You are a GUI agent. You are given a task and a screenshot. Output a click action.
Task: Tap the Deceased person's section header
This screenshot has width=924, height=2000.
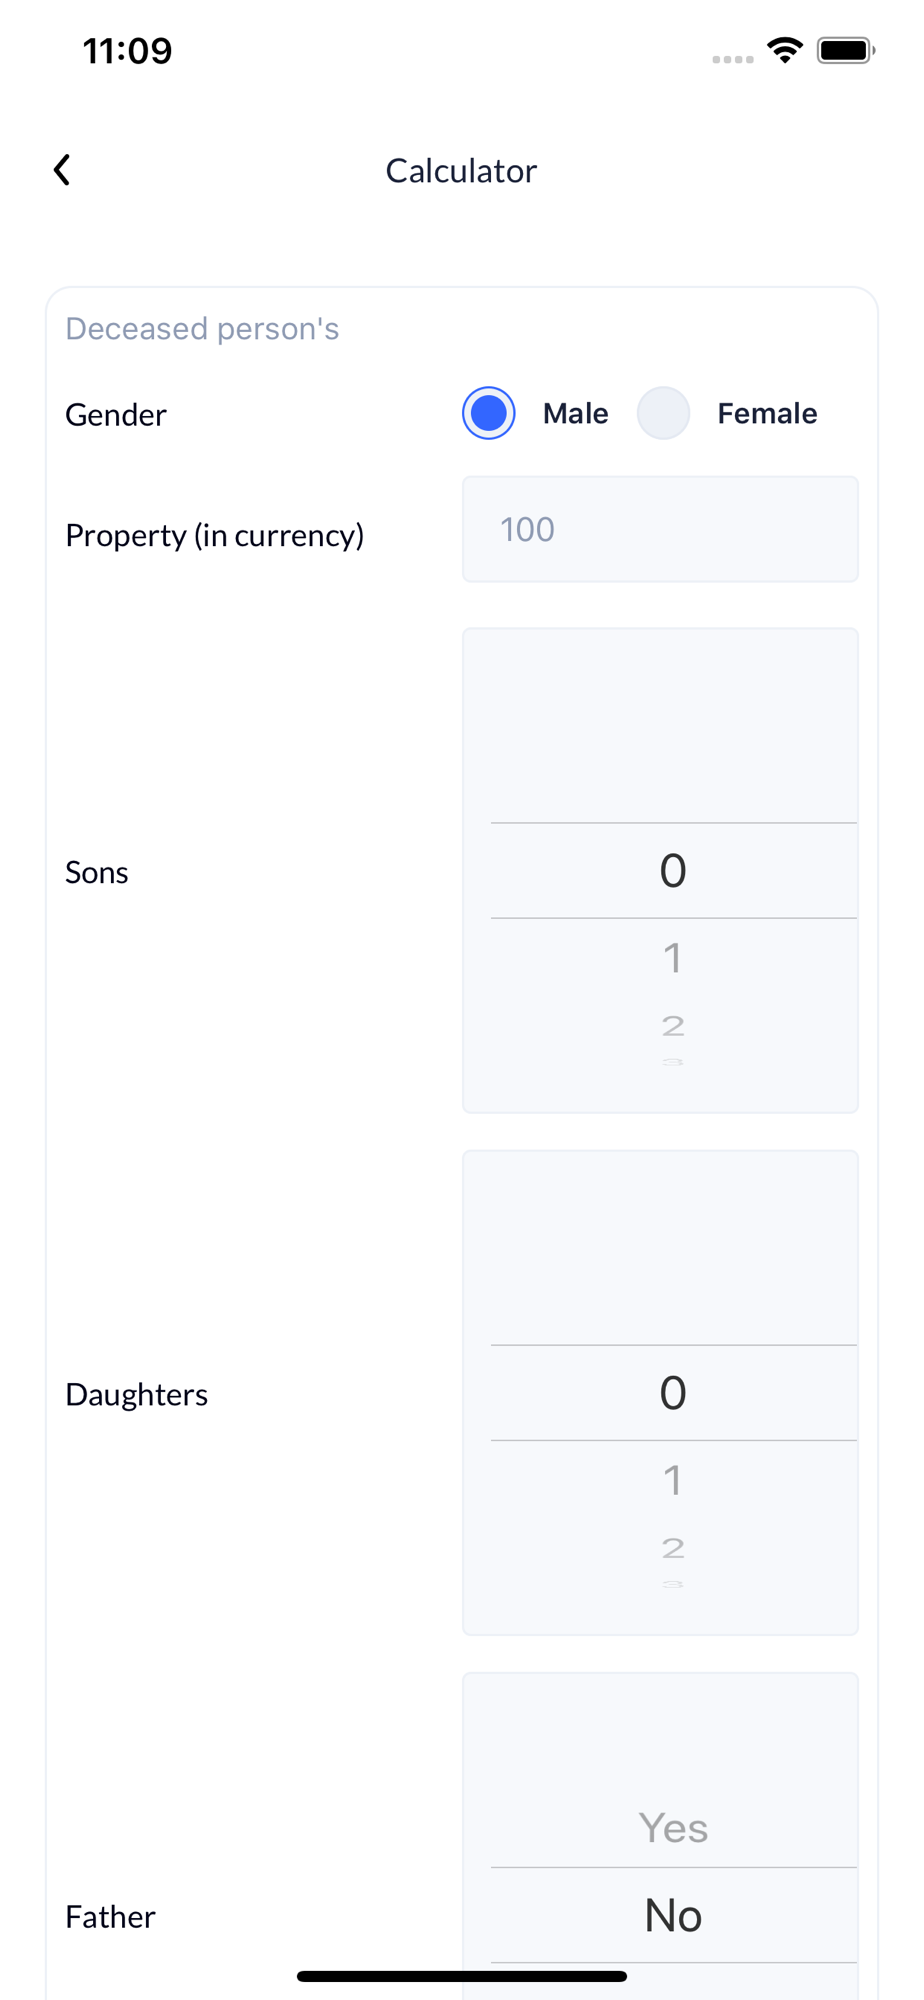(x=202, y=328)
